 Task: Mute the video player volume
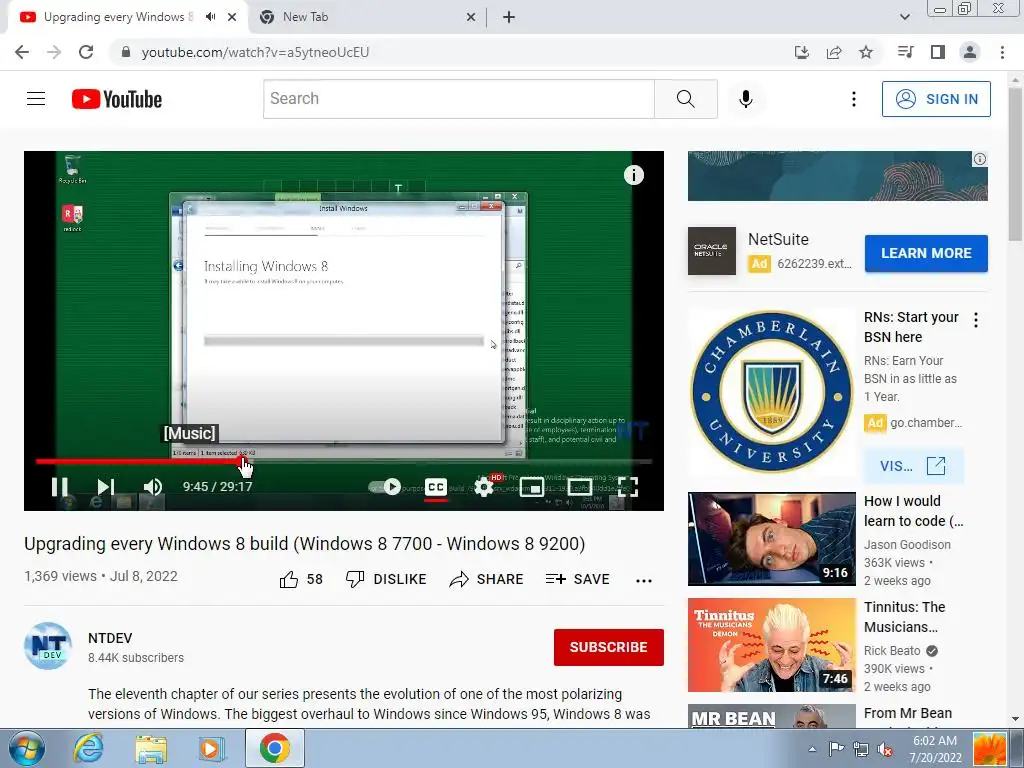[153, 487]
